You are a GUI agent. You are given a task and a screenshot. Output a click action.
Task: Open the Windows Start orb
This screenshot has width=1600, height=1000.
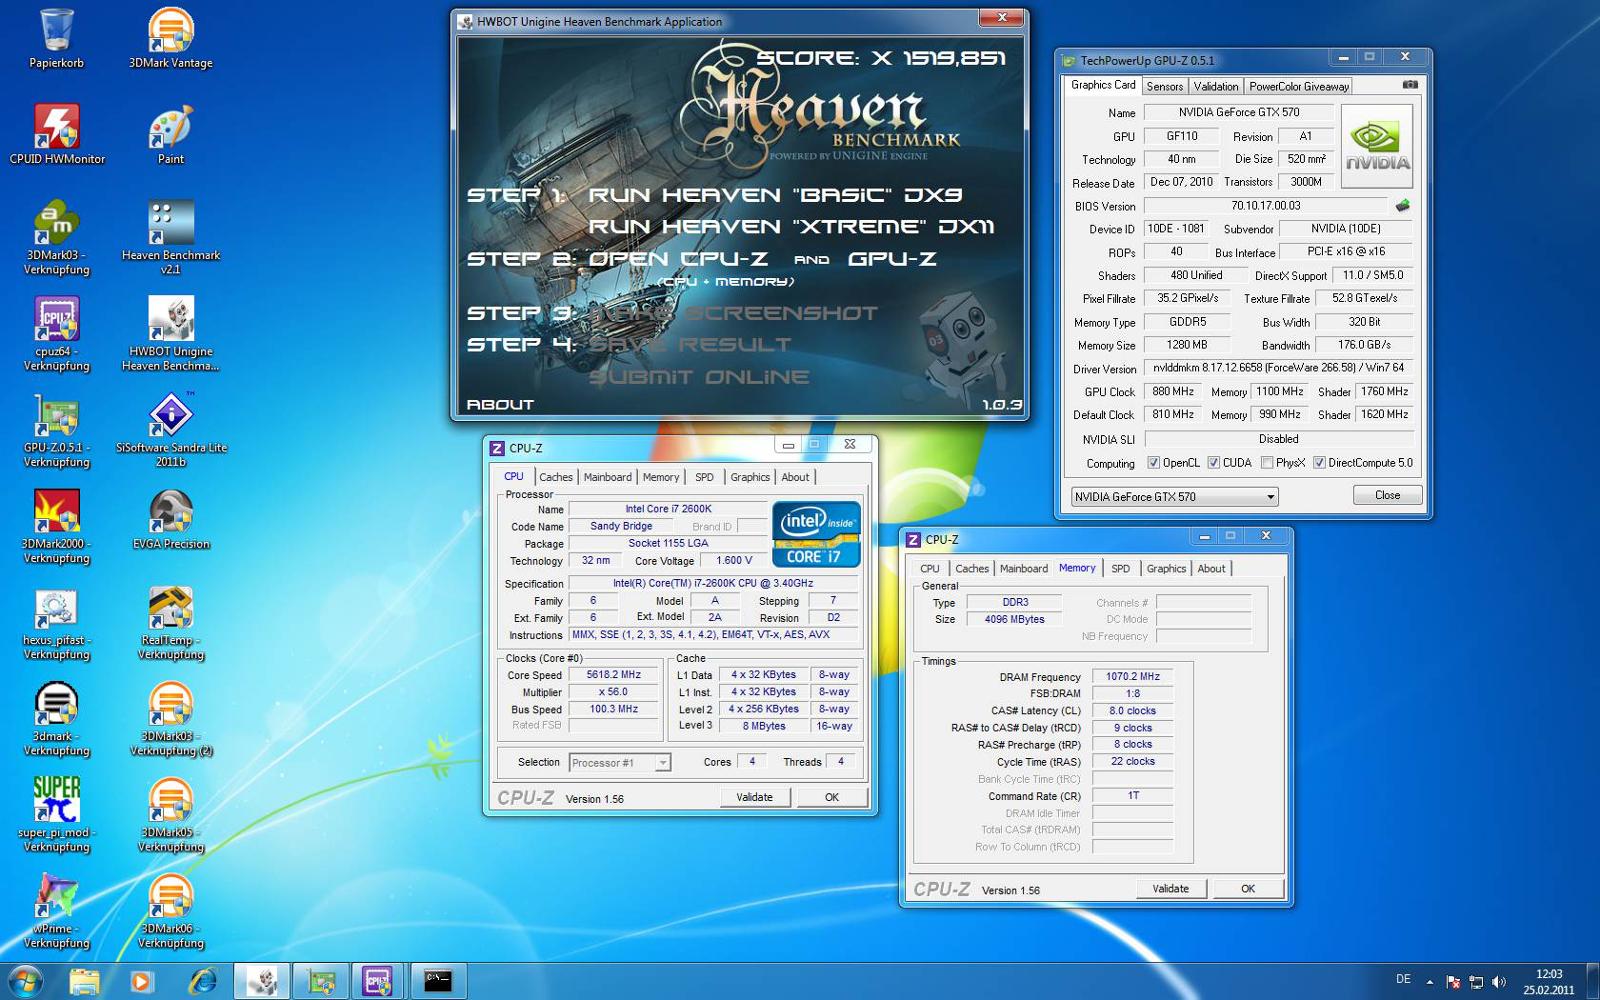click(24, 981)
